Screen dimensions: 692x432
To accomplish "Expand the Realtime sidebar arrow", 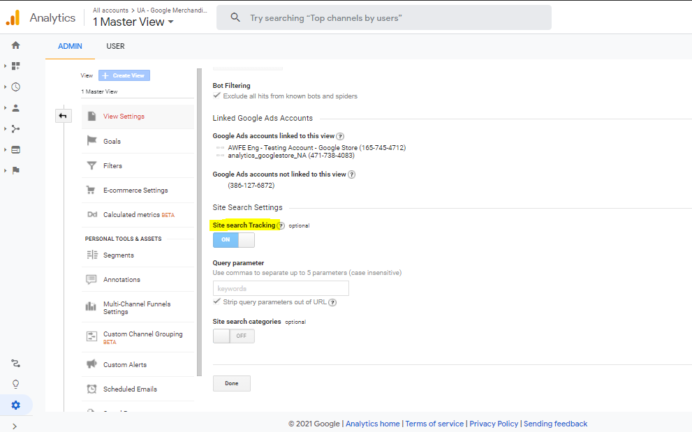I will coord(5,87).
